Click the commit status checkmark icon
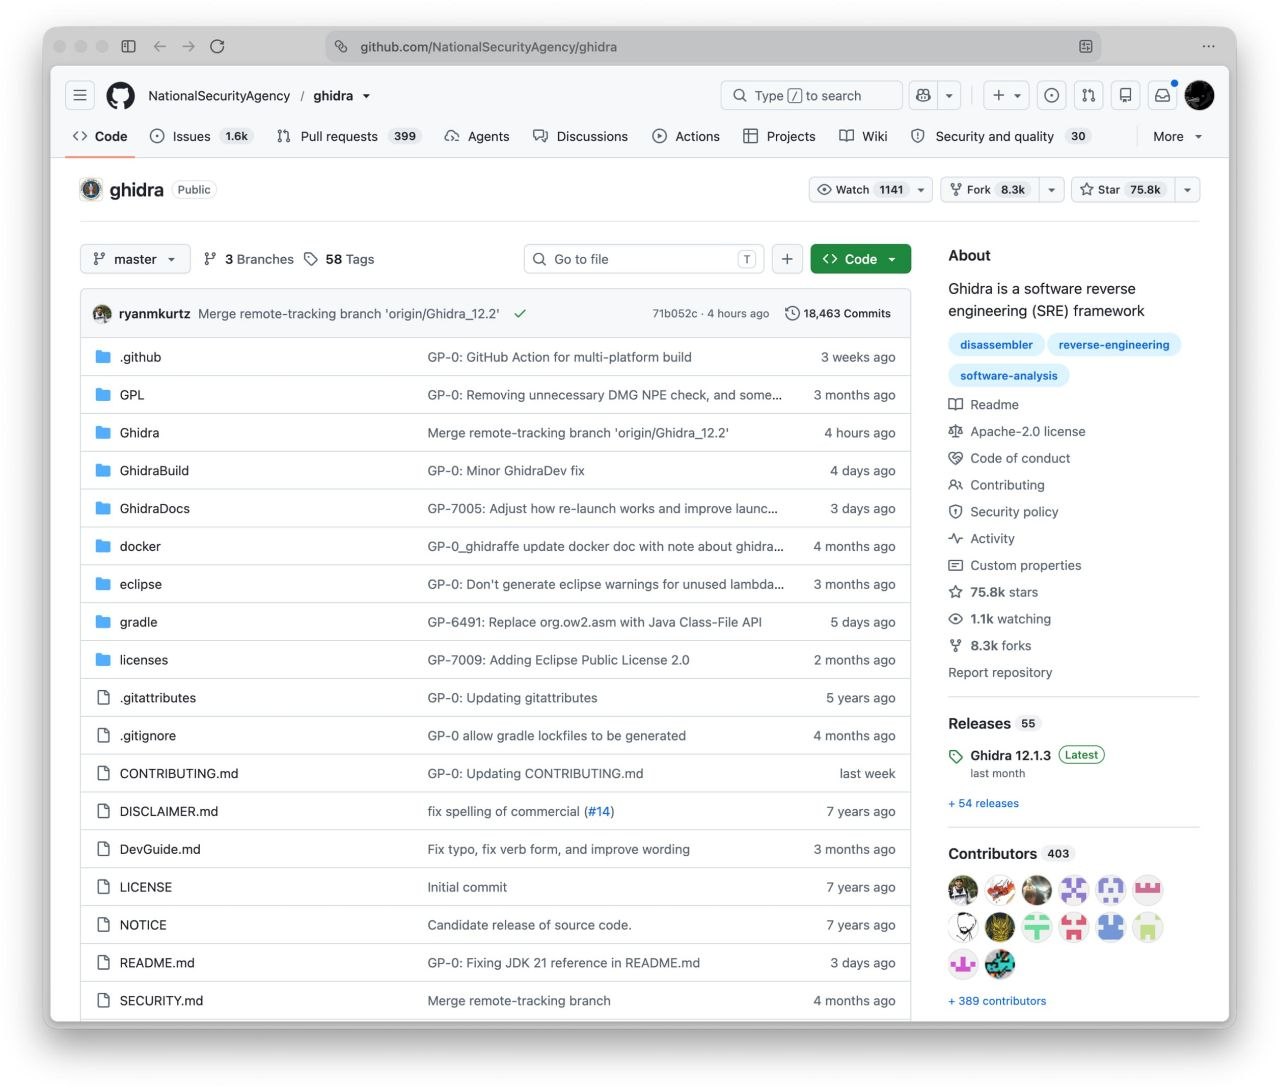The height and width of the screenshot is (1088, 1280). click(x=520, y=313)
